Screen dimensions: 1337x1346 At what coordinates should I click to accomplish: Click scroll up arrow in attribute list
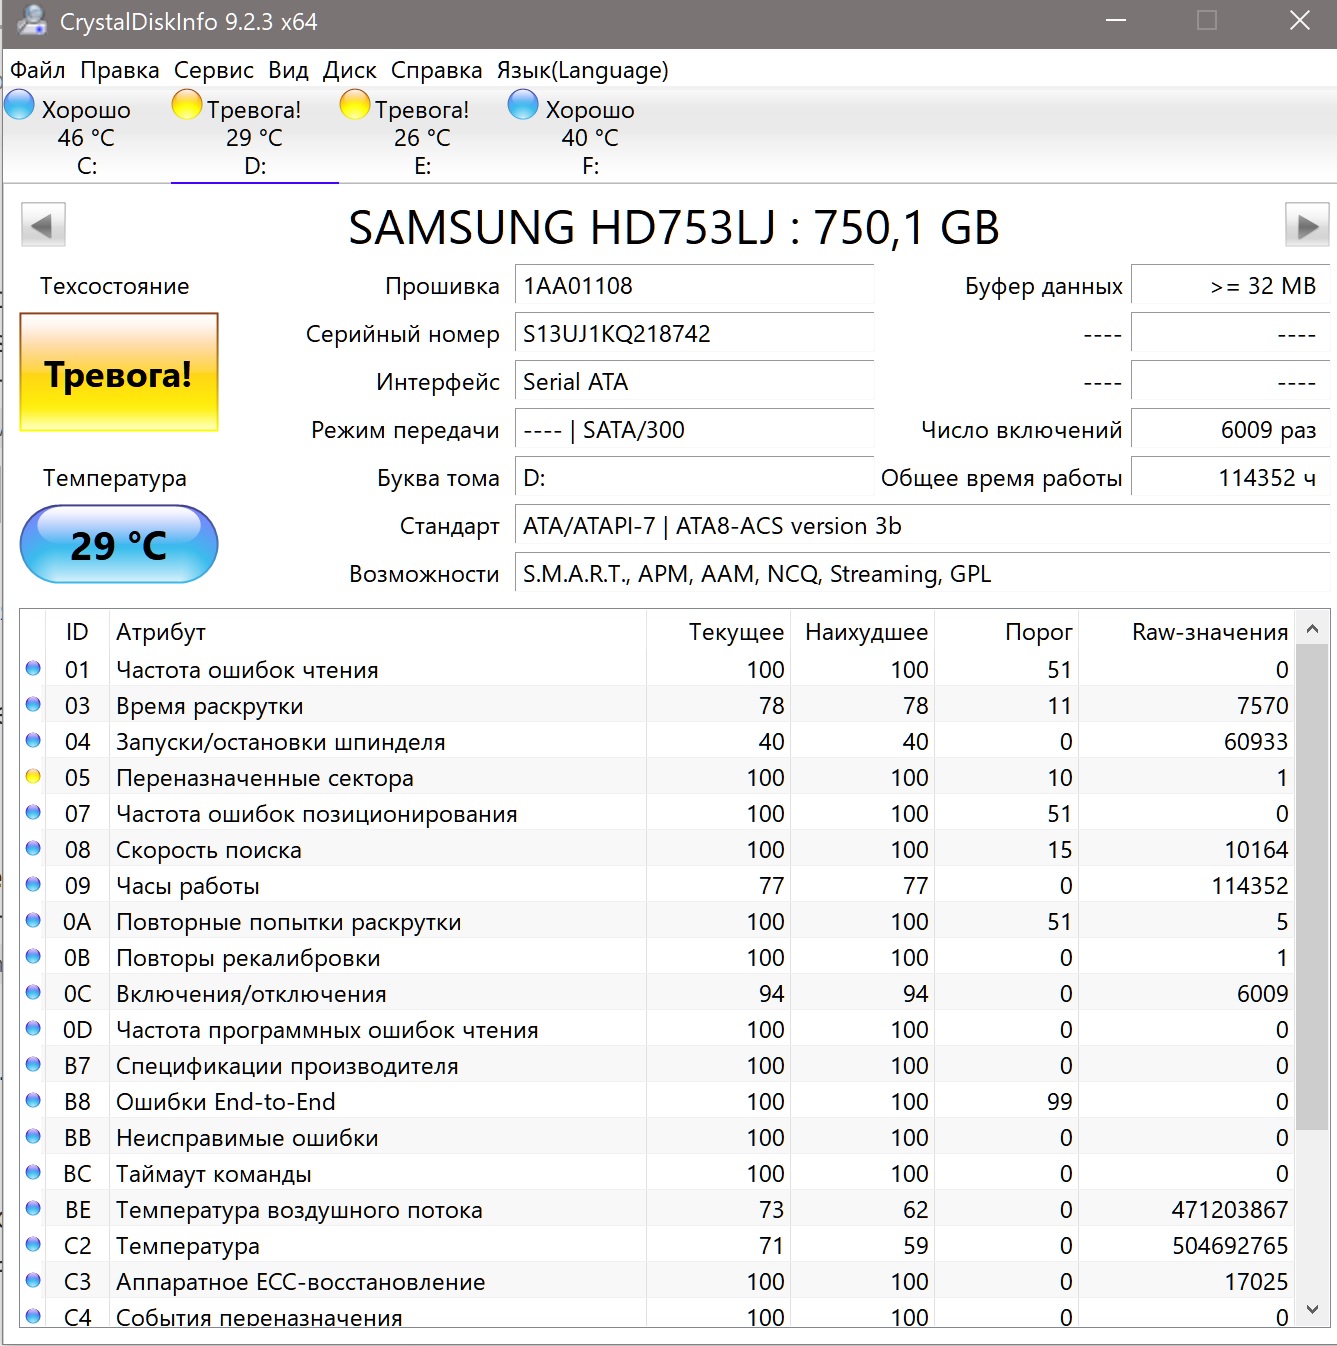[1313, 629]
